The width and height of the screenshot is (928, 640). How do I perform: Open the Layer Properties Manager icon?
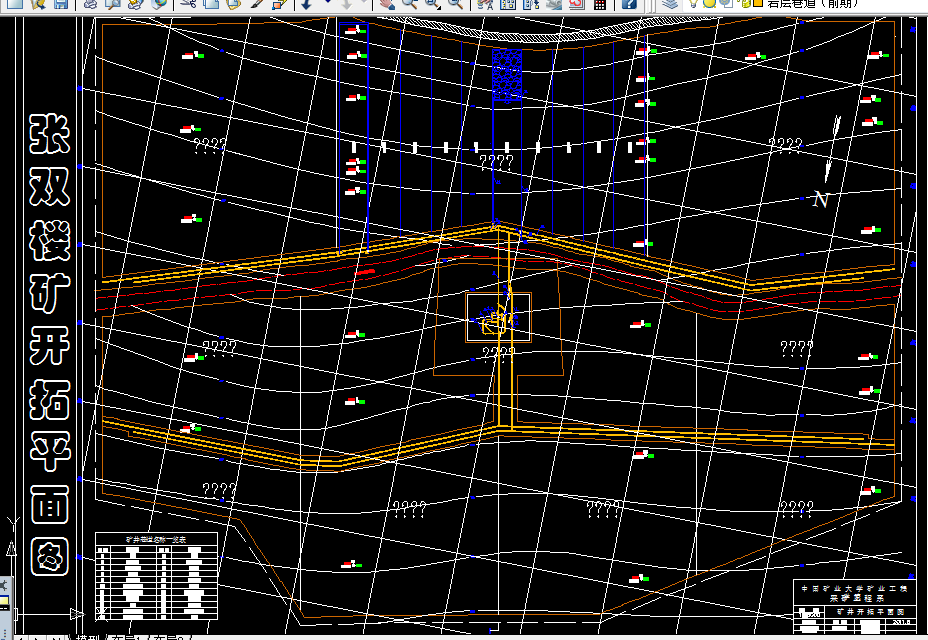pos(669,4)
